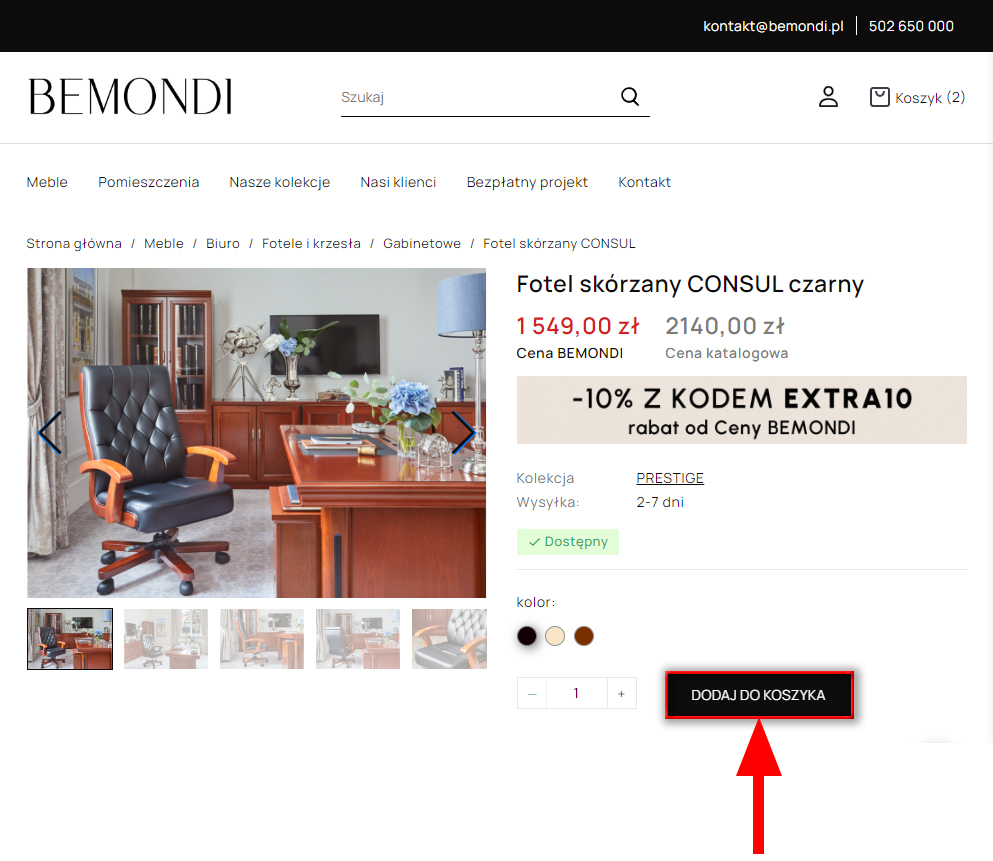Select the second product thumbnail
This screenshot has height=861, width=993.
tap(166, 639)
